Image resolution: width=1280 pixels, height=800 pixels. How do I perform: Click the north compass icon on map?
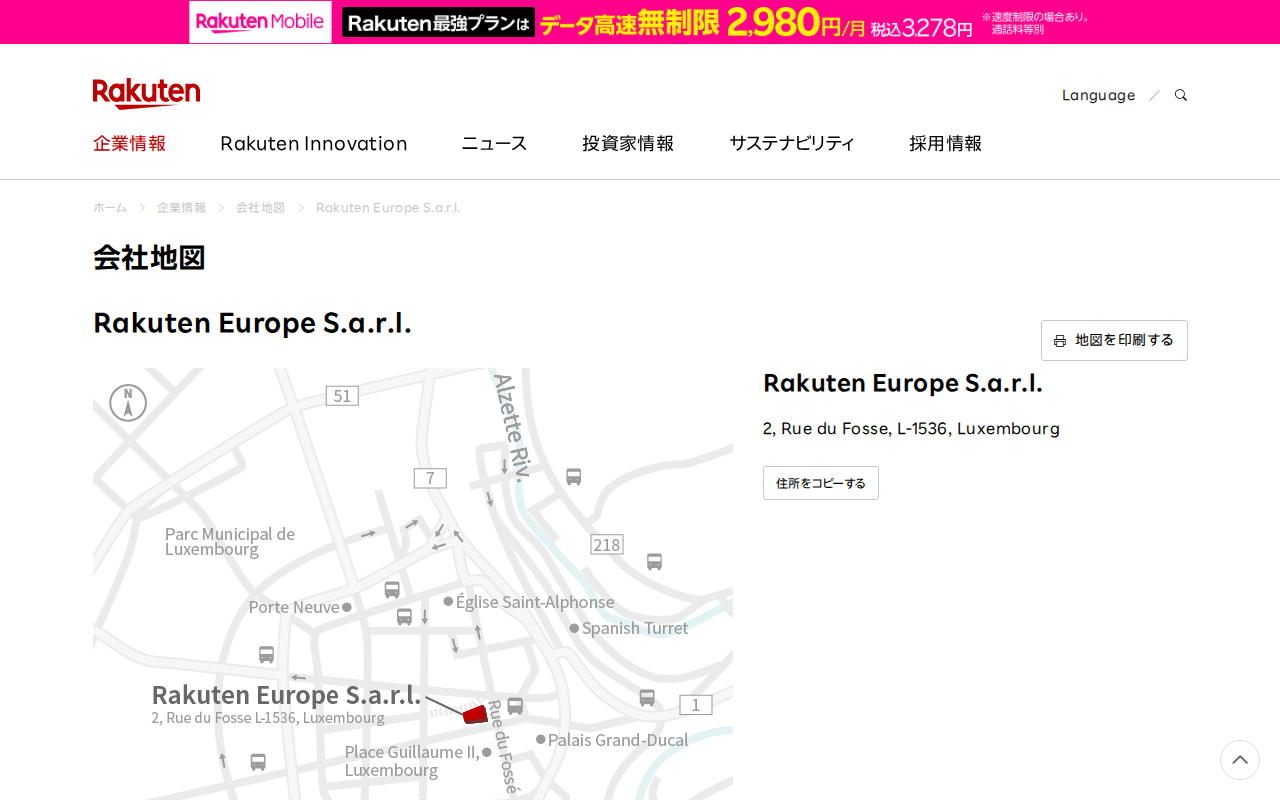[128, 403]
